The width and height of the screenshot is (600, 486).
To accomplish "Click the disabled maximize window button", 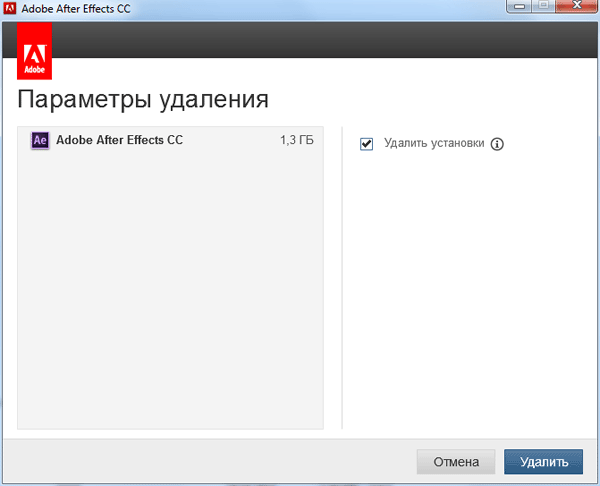I will pos(543,6).
